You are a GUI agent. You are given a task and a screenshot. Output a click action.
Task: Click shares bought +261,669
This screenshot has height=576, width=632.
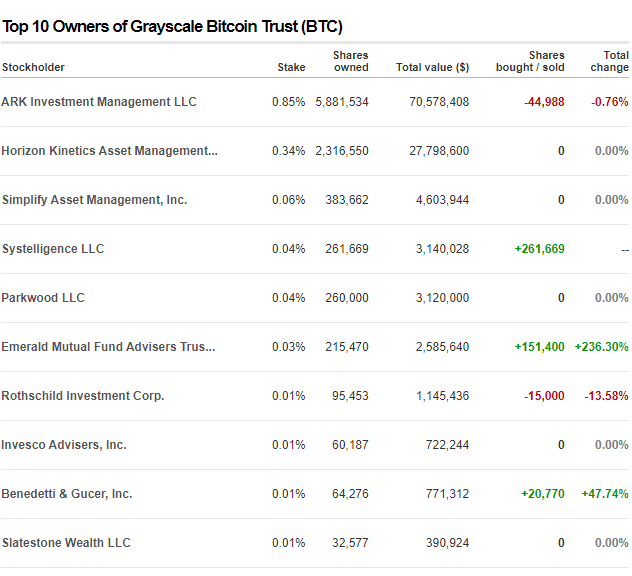(539, 249)
